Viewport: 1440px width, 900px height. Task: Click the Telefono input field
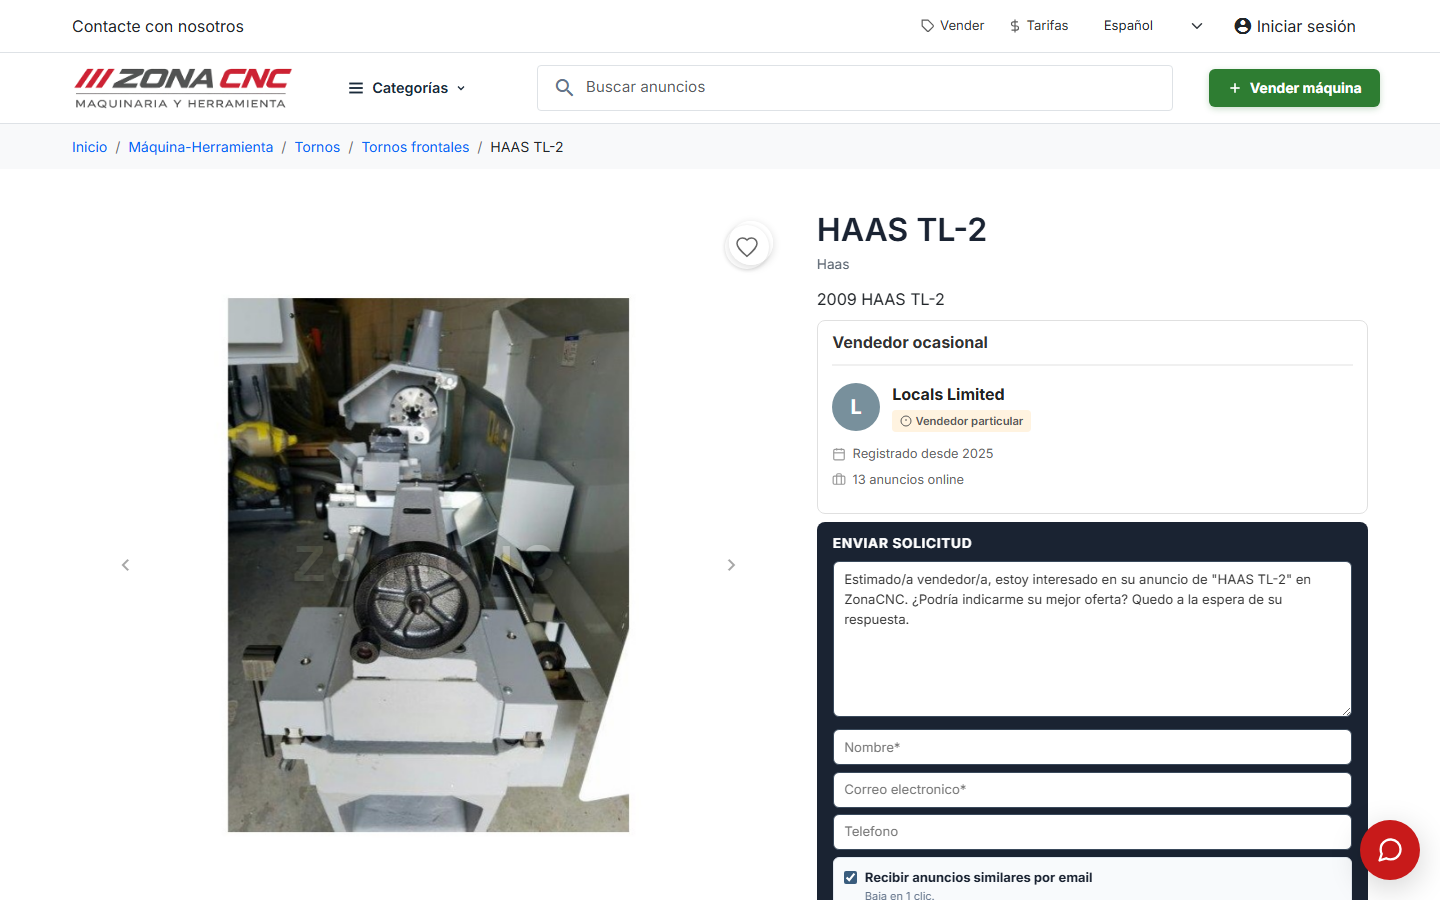tap(1092, 831)
